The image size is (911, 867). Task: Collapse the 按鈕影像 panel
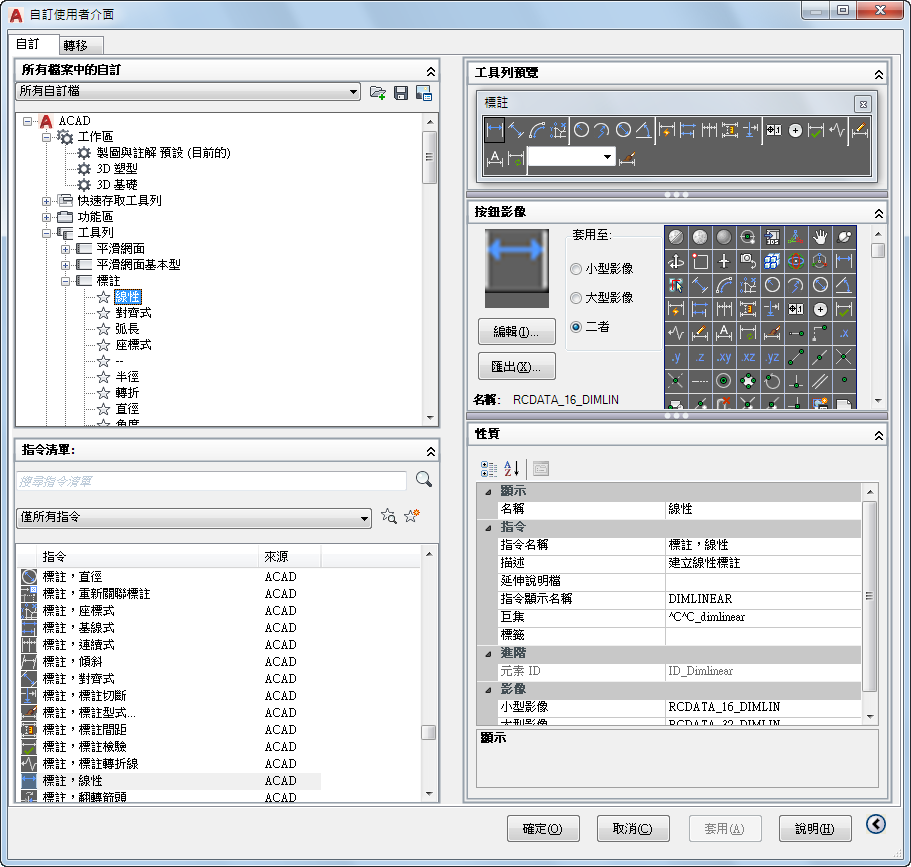click(x=879, y=213)
